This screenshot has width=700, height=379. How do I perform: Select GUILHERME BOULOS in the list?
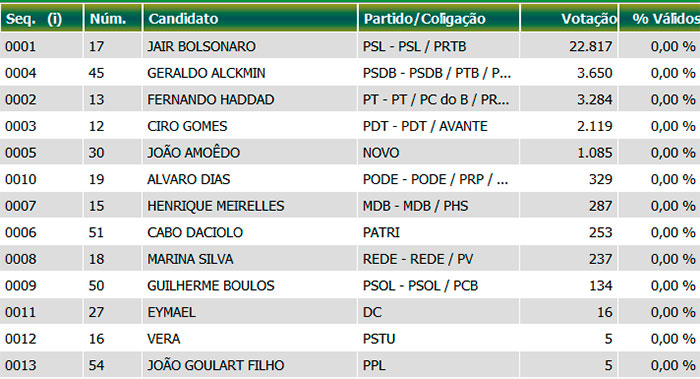[211, 285]
